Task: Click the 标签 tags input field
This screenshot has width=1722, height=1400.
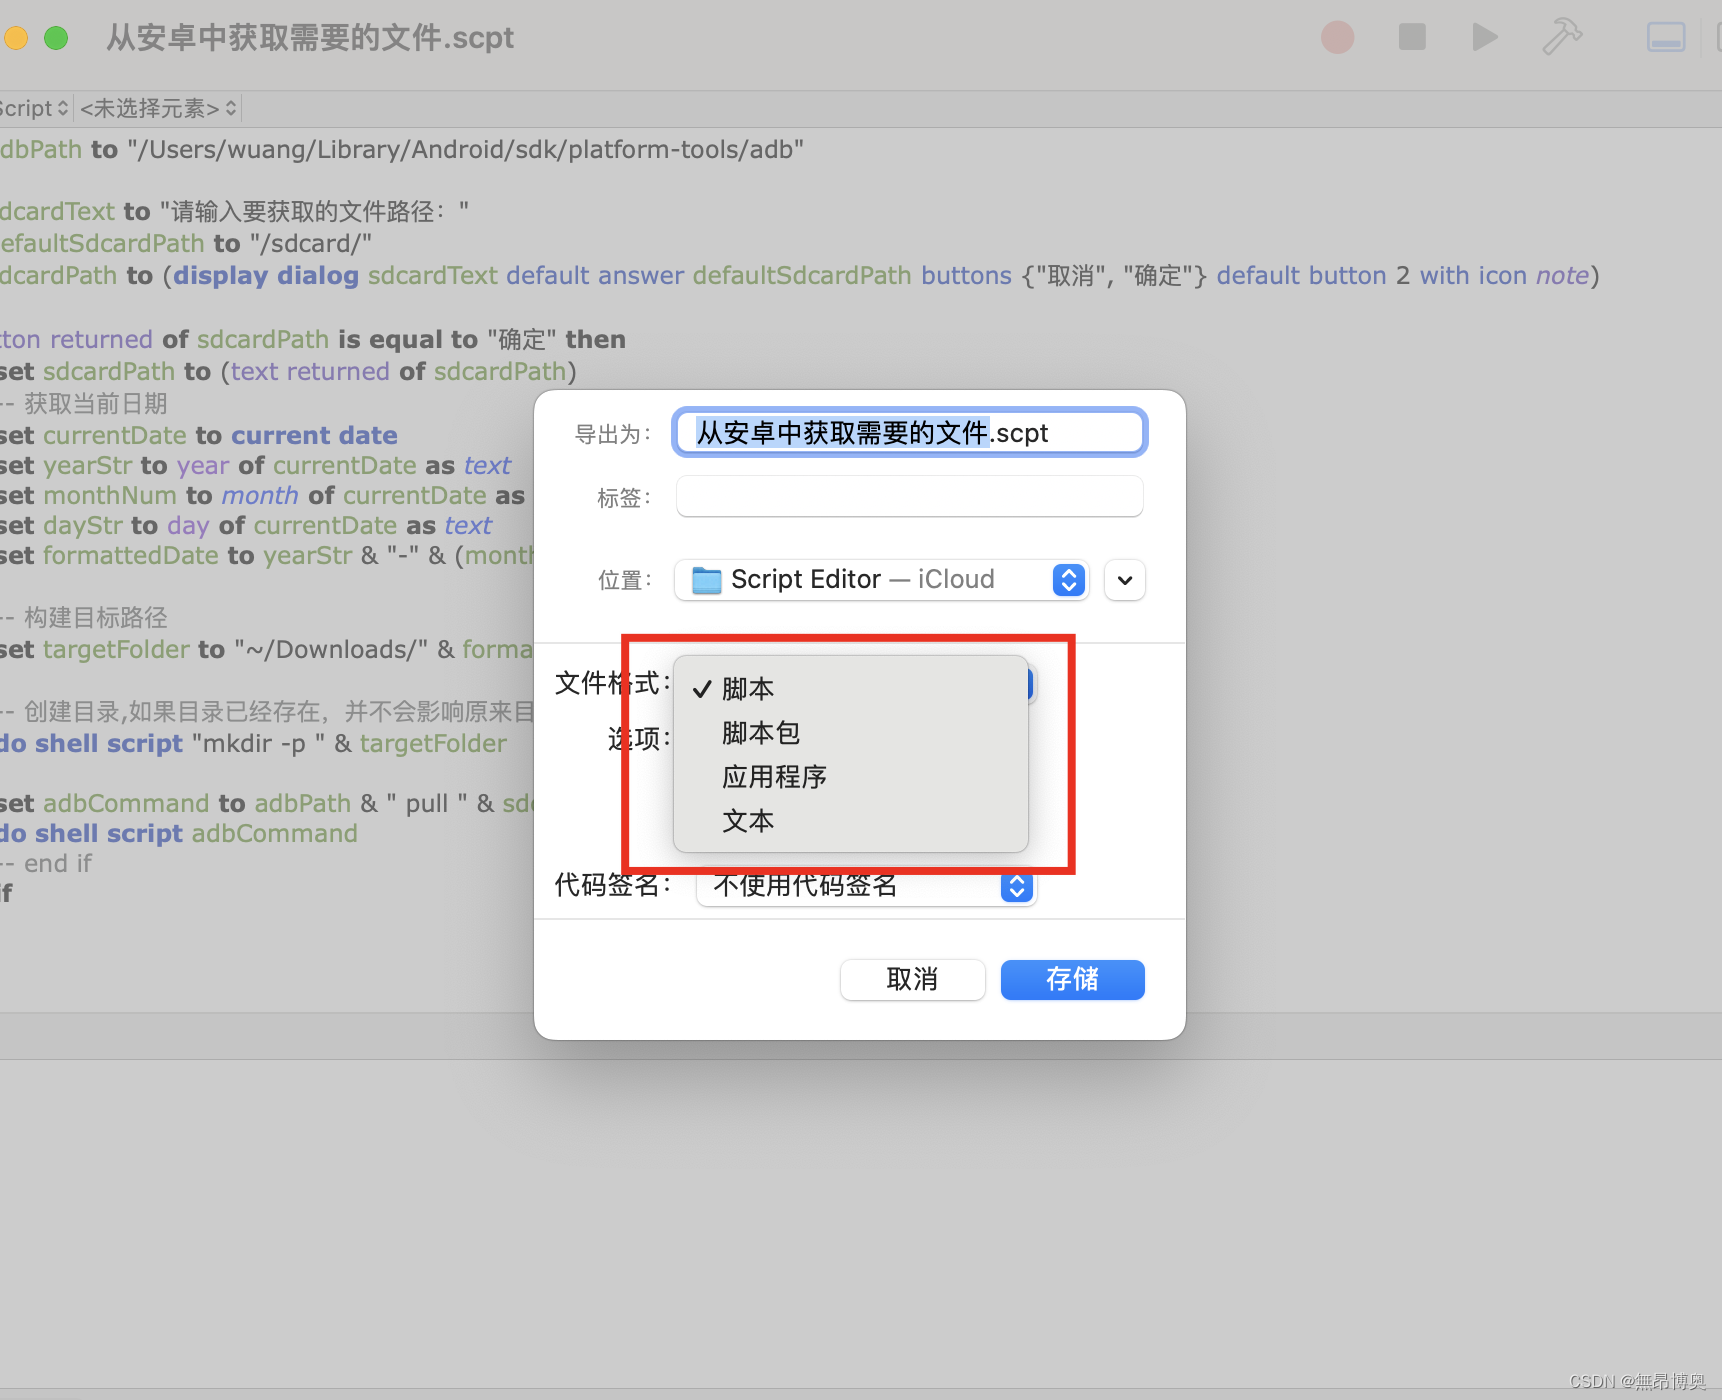Action: (909, 496)
